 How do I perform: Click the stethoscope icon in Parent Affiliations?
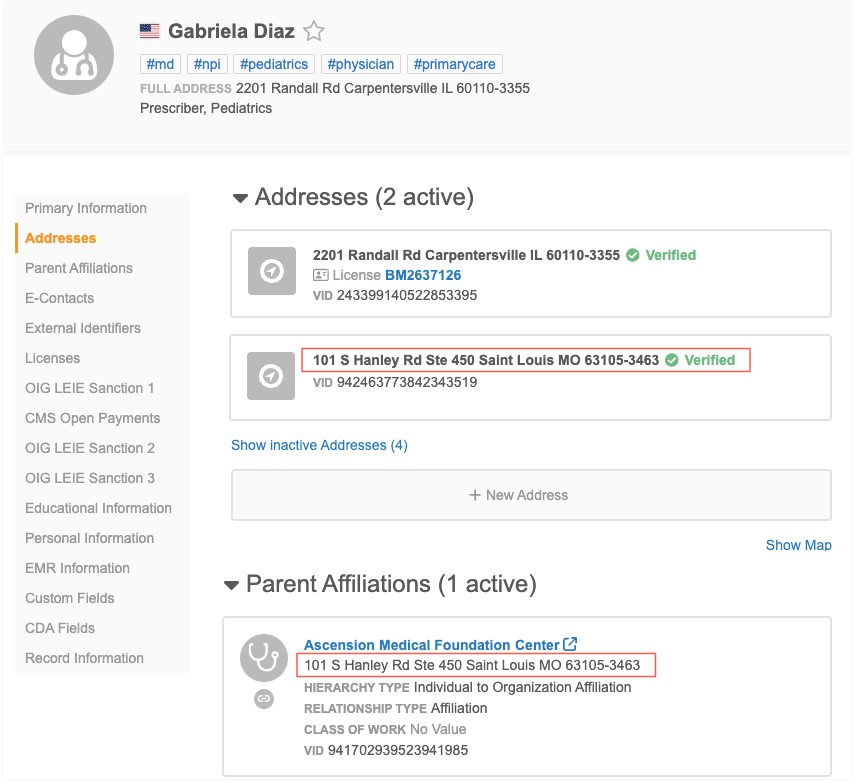pos(264,658)
